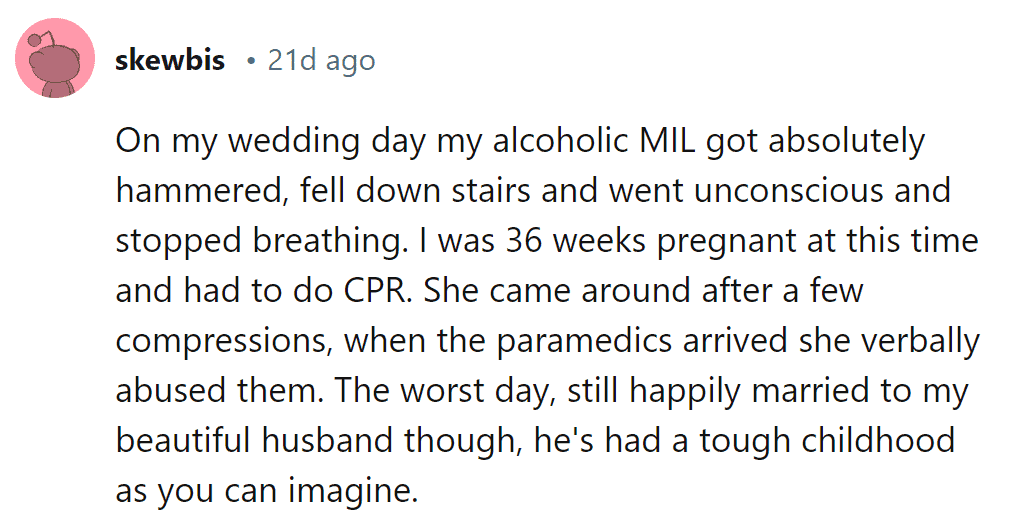Click the word childhood in the comment
This screenshot has width=1020, height=520.
(878, 441)
